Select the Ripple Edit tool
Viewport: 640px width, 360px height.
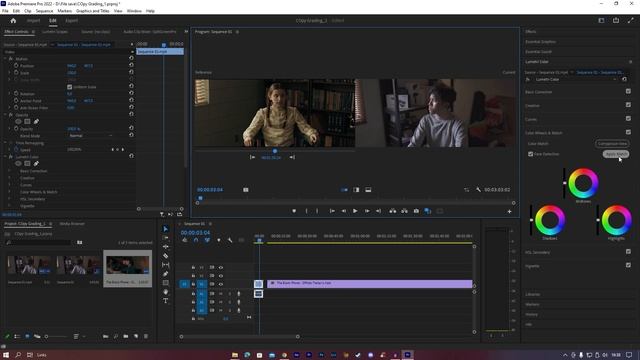pos(165,247)
